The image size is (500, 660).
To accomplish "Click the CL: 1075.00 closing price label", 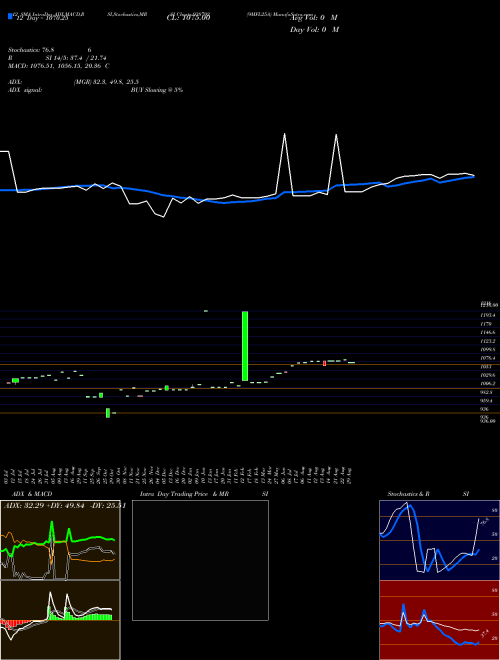I will pos(189,18).
